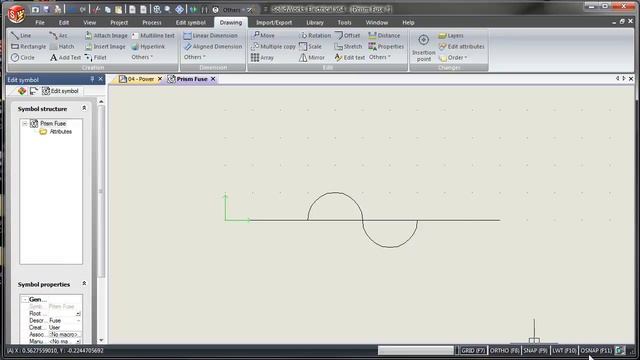Add a Hyperlink

(x=148, y=47)
